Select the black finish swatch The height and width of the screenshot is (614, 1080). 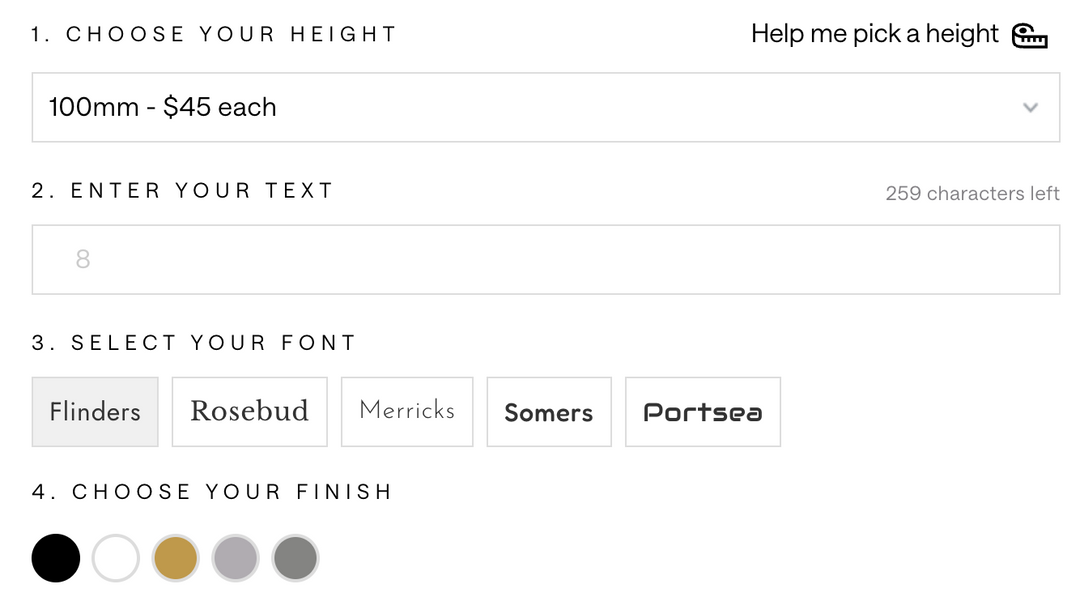(56, 558)
